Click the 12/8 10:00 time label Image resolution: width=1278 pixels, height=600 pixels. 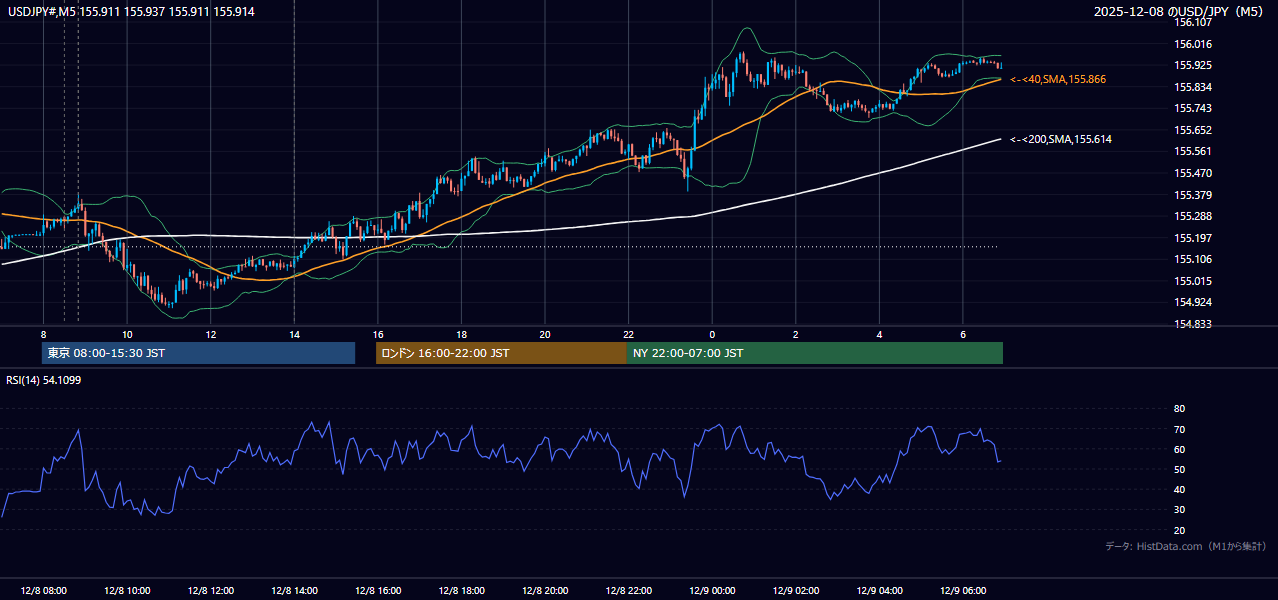point(127,591)
